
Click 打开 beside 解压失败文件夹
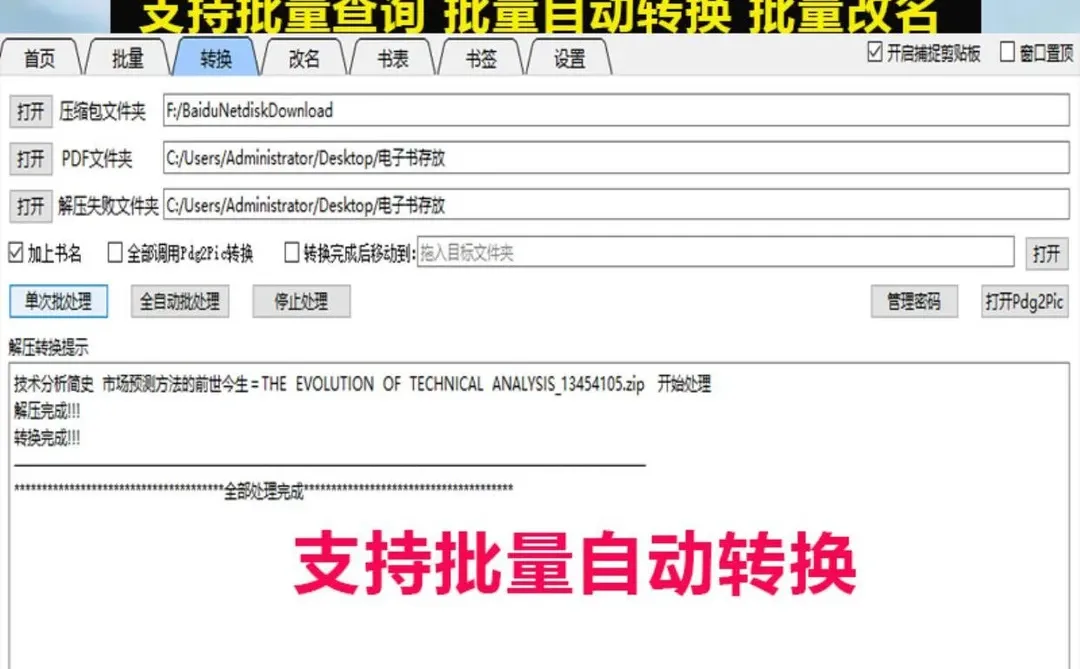point(30,205)
